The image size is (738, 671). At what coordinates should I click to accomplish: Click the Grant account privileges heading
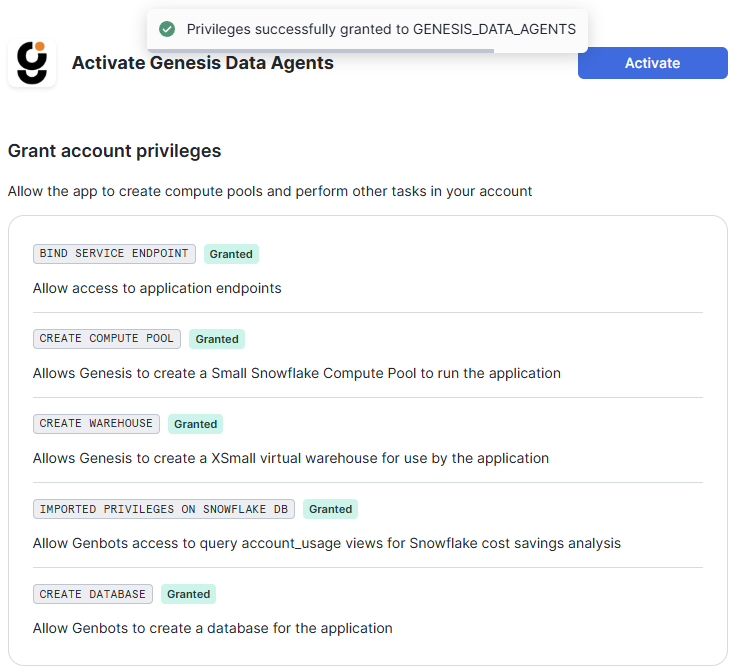coord(114,151)
